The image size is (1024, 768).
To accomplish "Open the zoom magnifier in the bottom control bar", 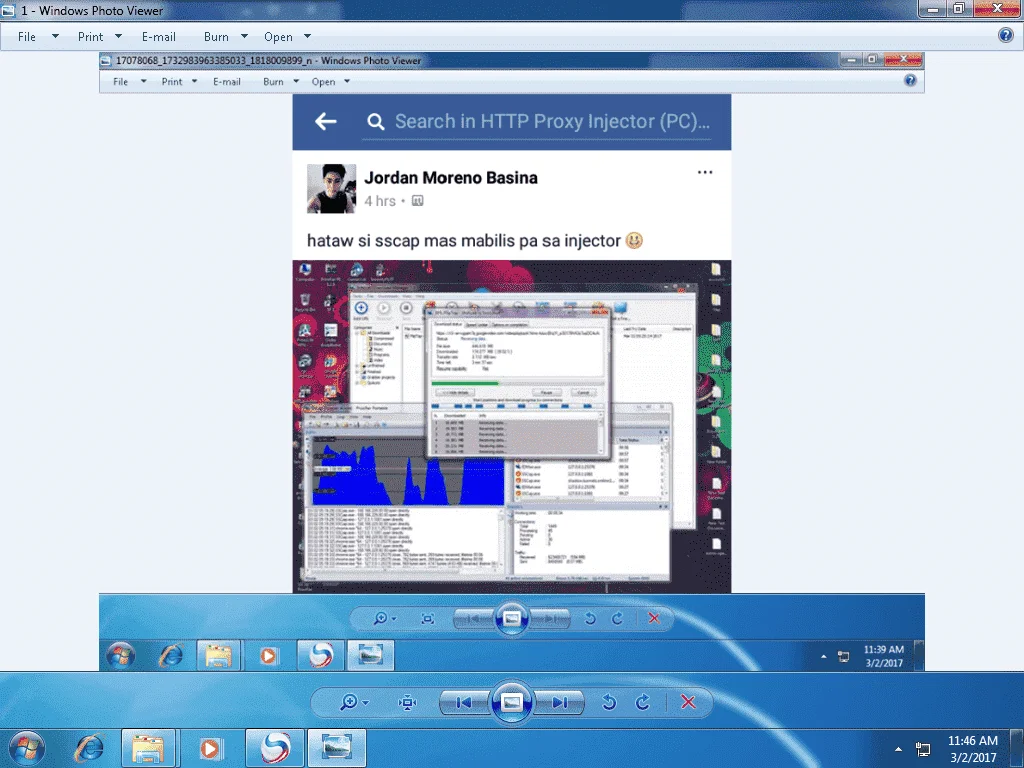I will tap(349, 702).
